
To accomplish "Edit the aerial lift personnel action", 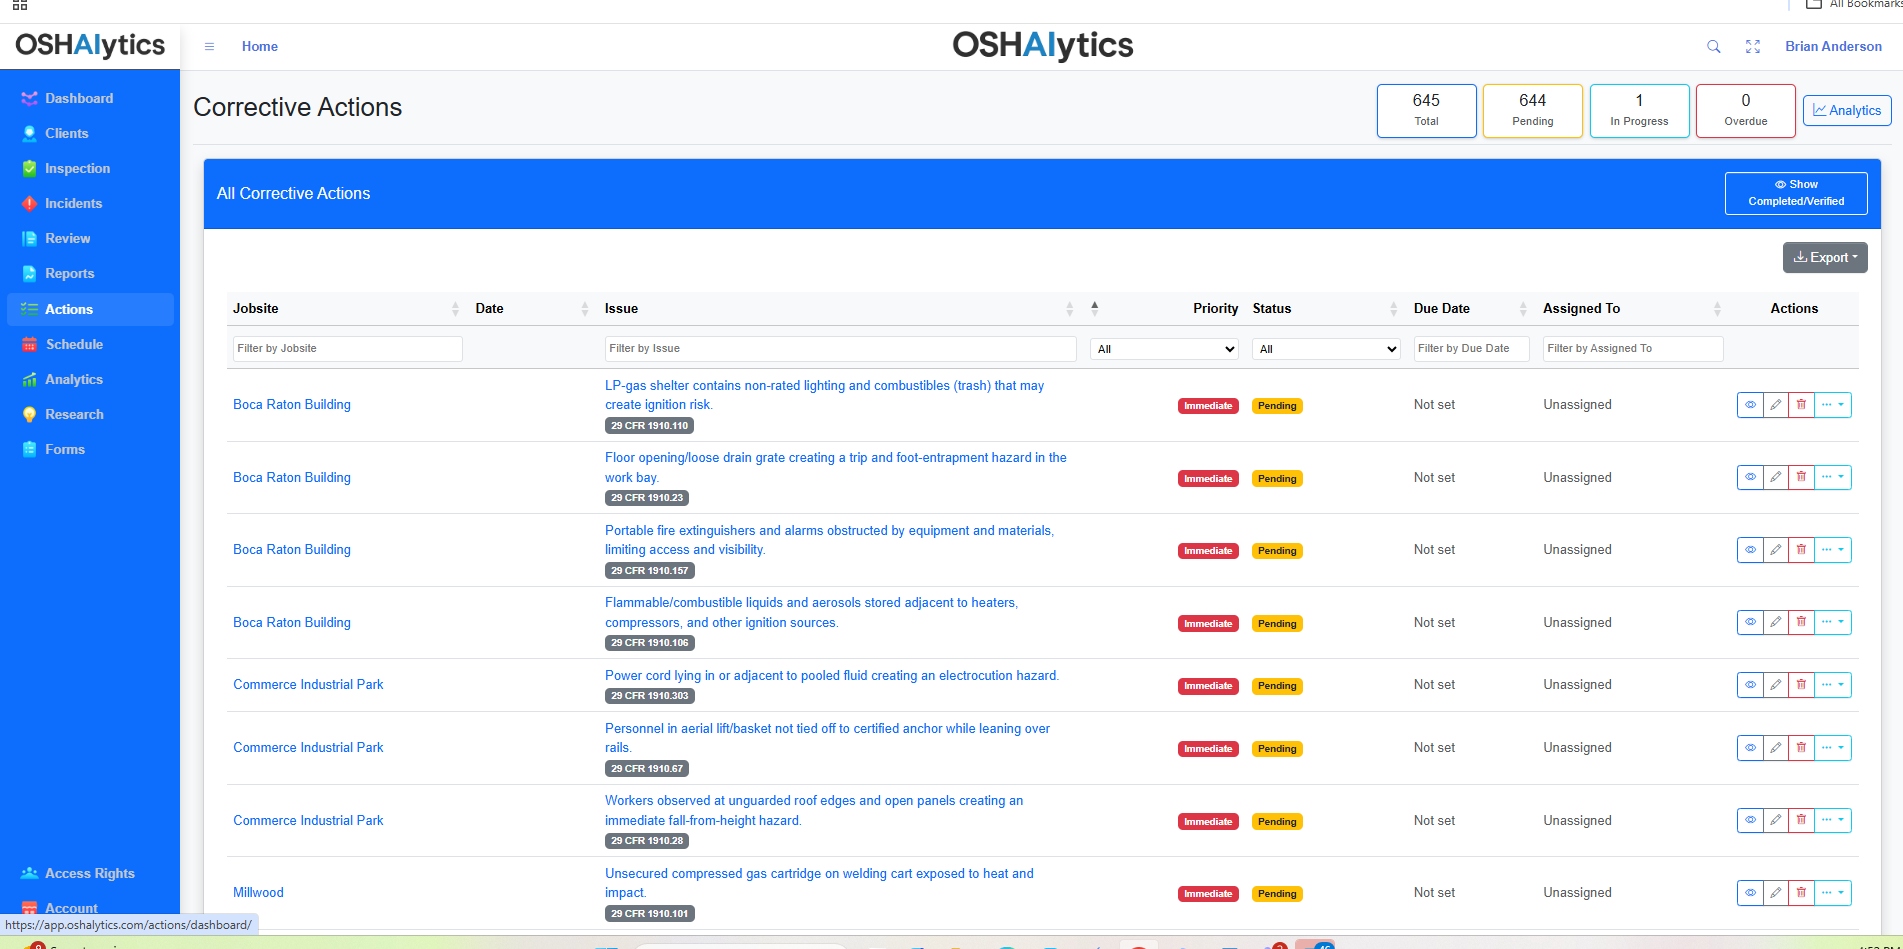I will pyautogui.click(x=1775, y=748).
